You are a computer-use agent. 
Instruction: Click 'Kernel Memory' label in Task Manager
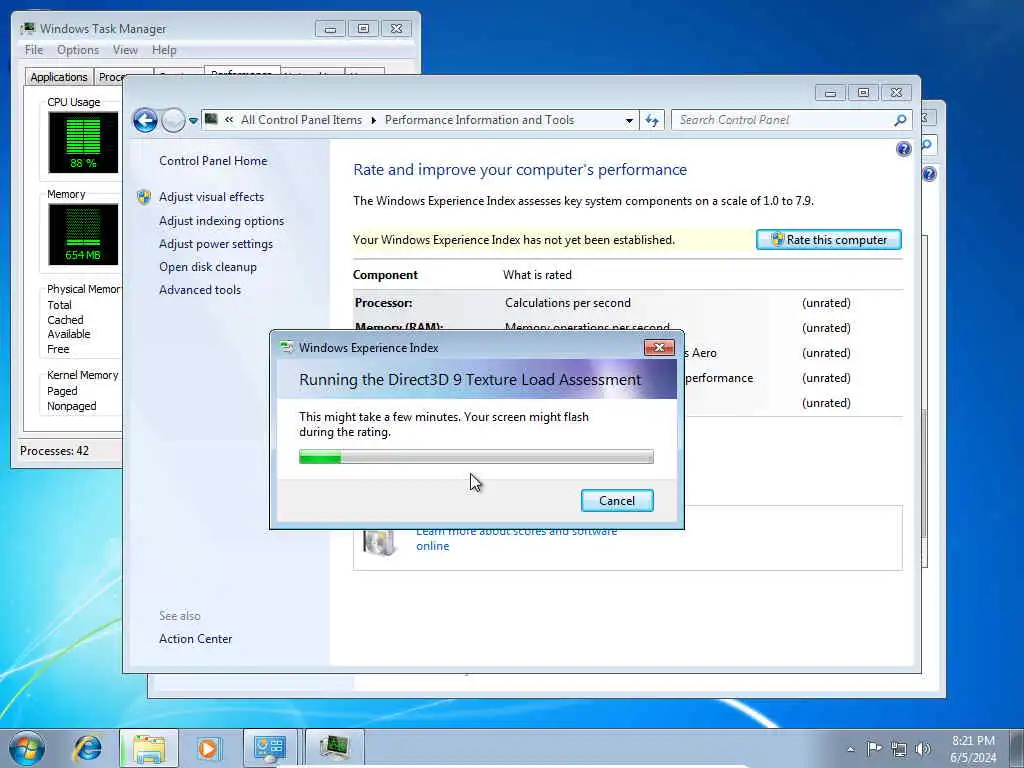point(82,375)
